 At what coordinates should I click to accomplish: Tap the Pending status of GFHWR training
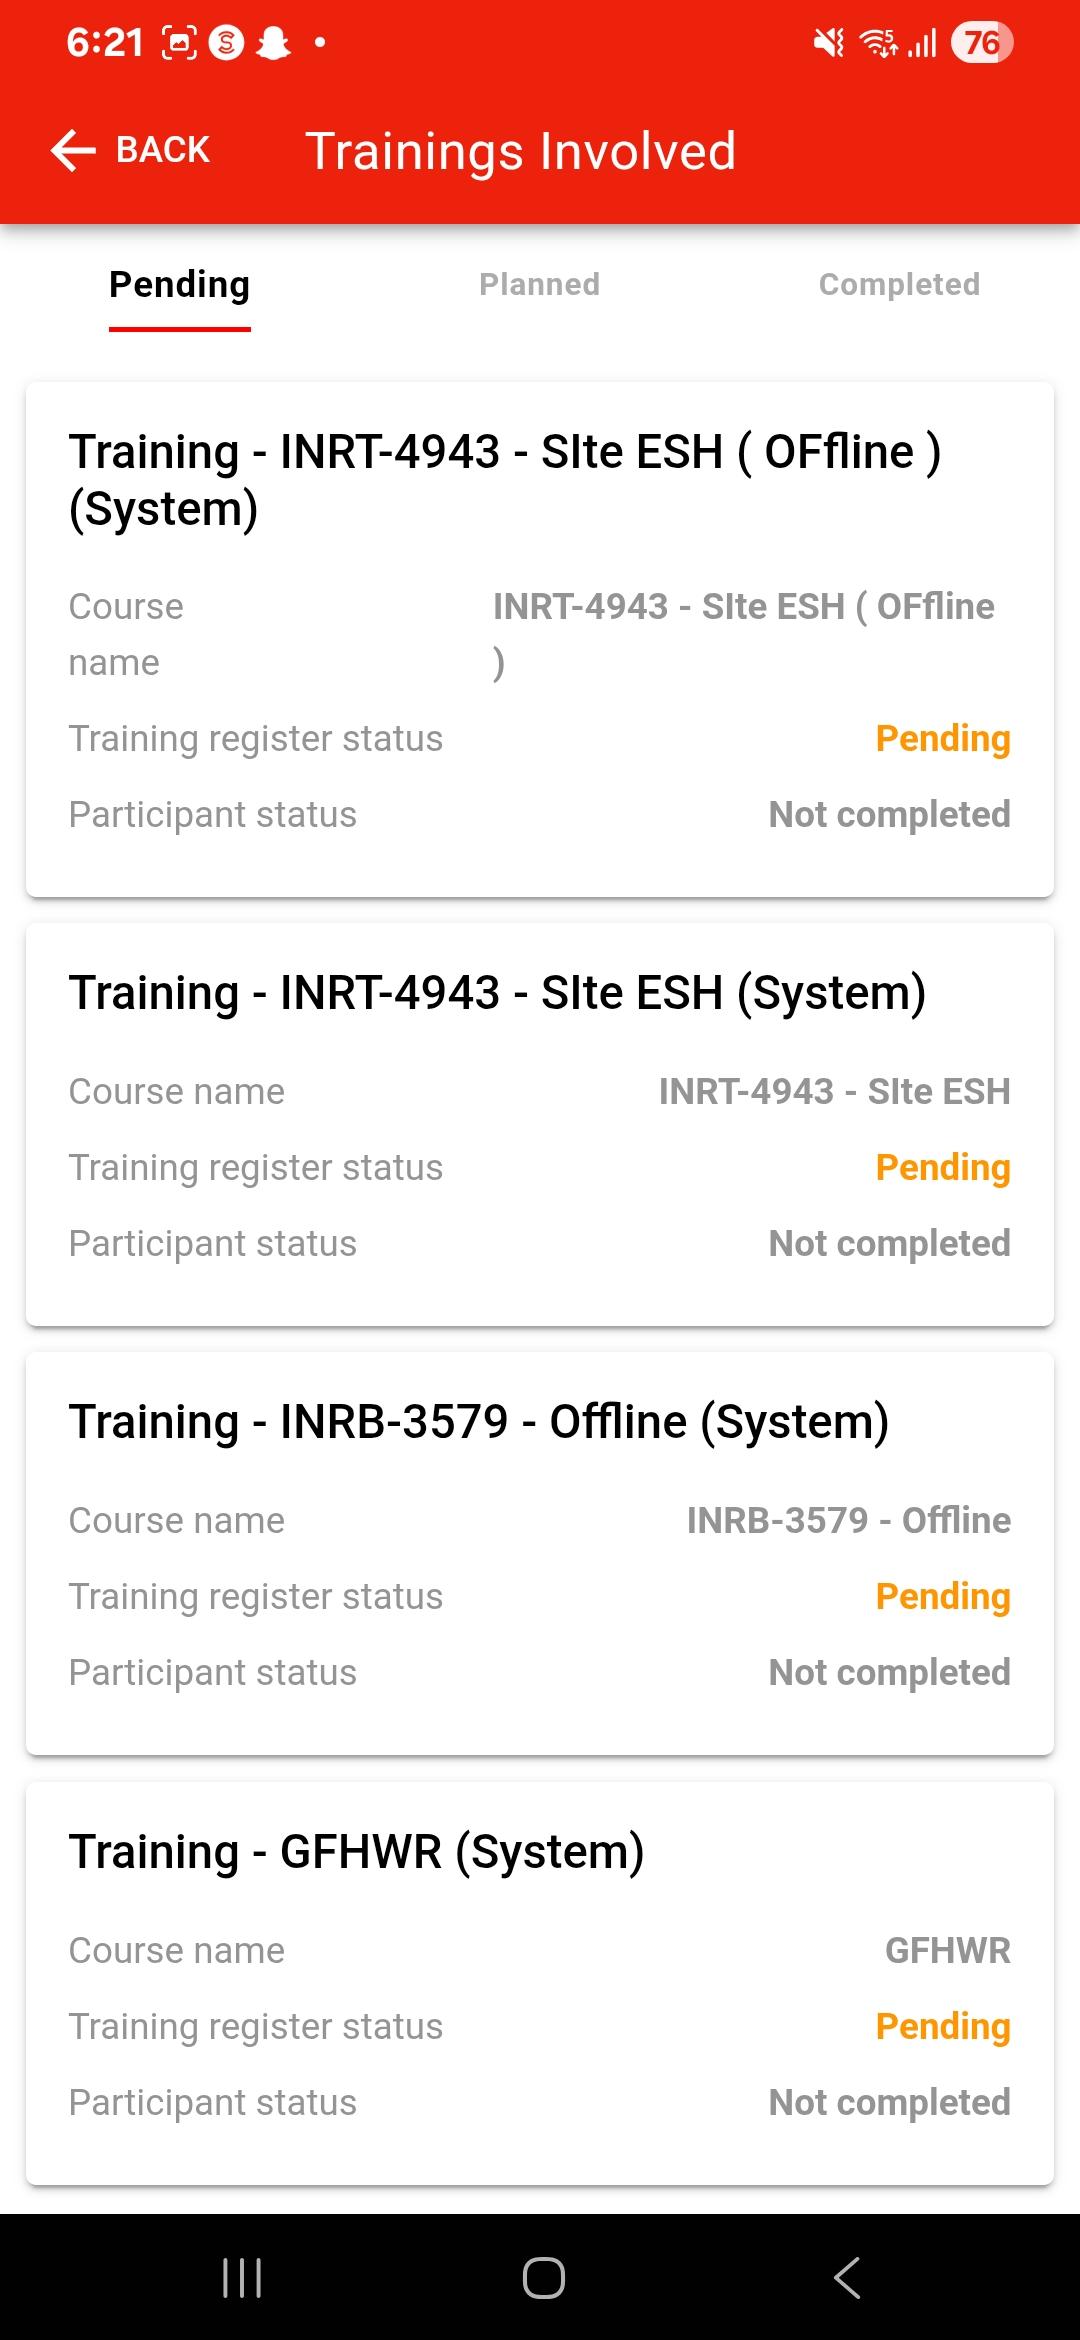942,2026
